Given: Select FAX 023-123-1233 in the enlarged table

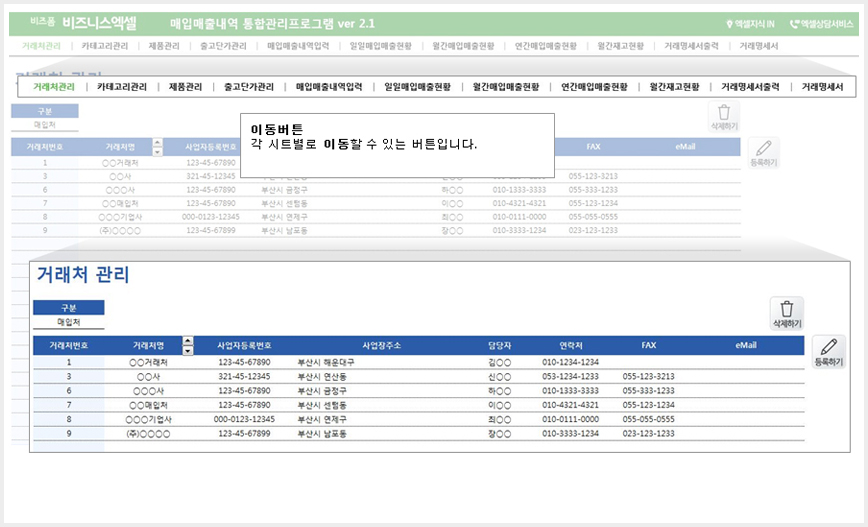Looking at the screenshot, I should (648, 434).
